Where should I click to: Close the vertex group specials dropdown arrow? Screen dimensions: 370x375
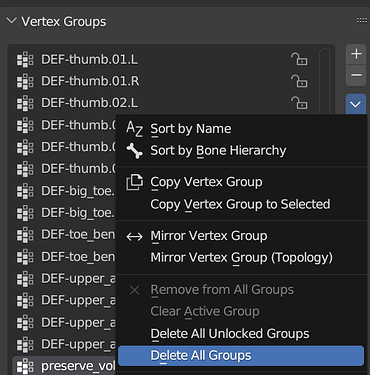tap(356, 104)
